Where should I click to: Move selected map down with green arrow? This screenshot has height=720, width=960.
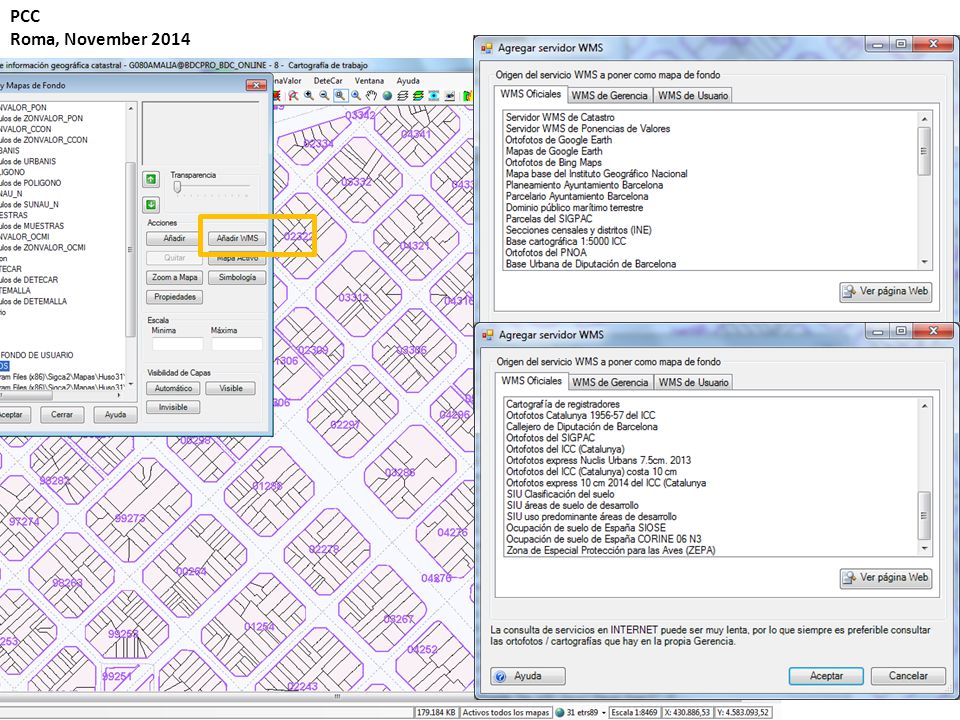click(x=151, y=204)
